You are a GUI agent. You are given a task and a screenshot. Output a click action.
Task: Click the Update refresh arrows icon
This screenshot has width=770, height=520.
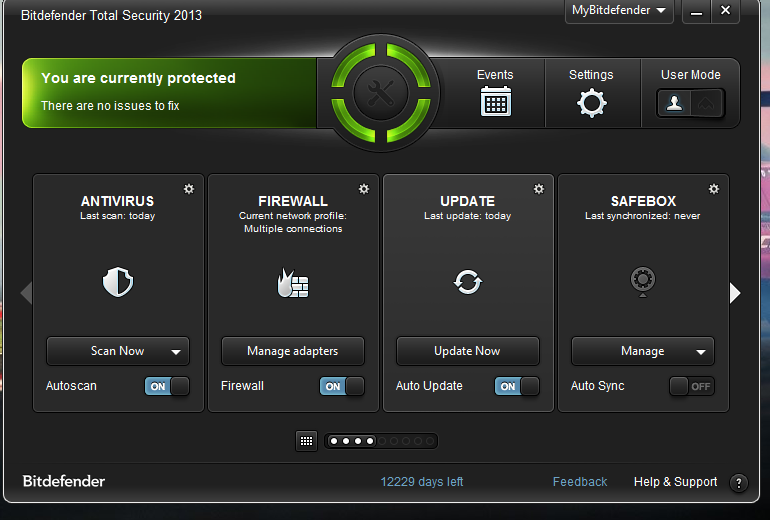(468, 282)
